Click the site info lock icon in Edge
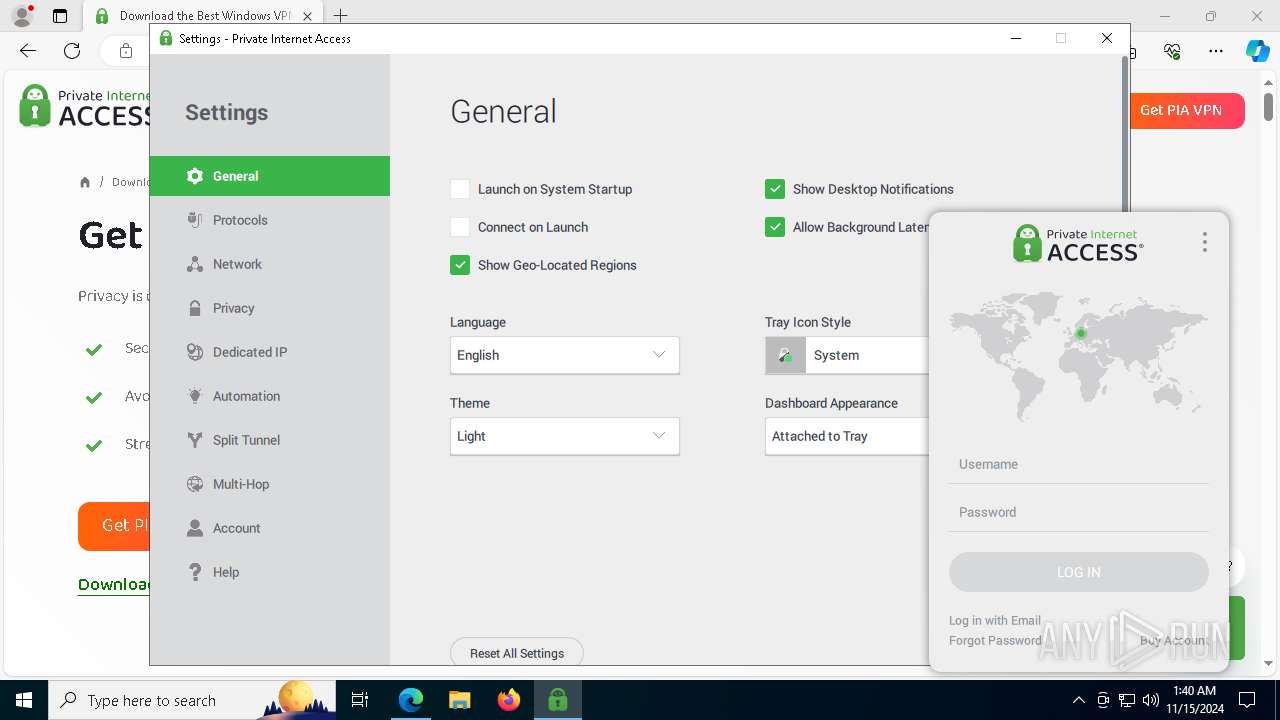The height and width of the screenshot is (720, 1280). pyautogui.click(x=126, y=51)
